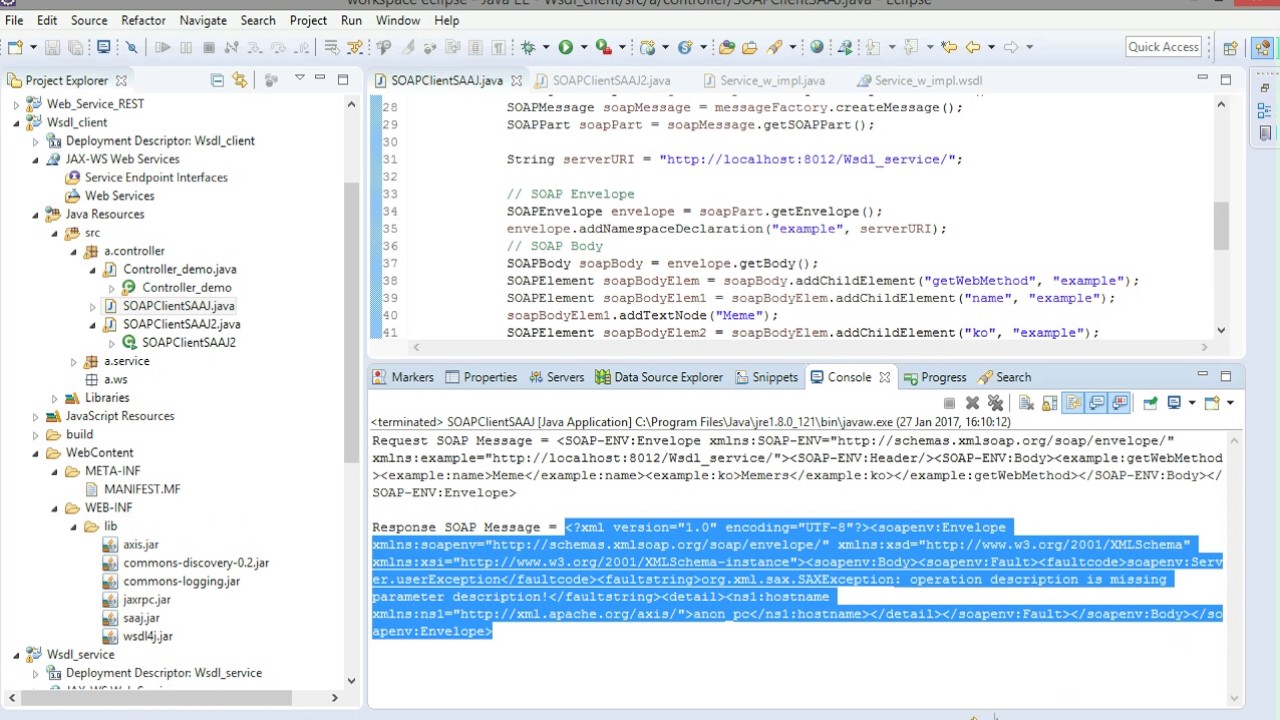Screen dimensions: 1280x720
Task: Click the Quick Access field
Action: pyautogui.click(x=1163, y=47)
